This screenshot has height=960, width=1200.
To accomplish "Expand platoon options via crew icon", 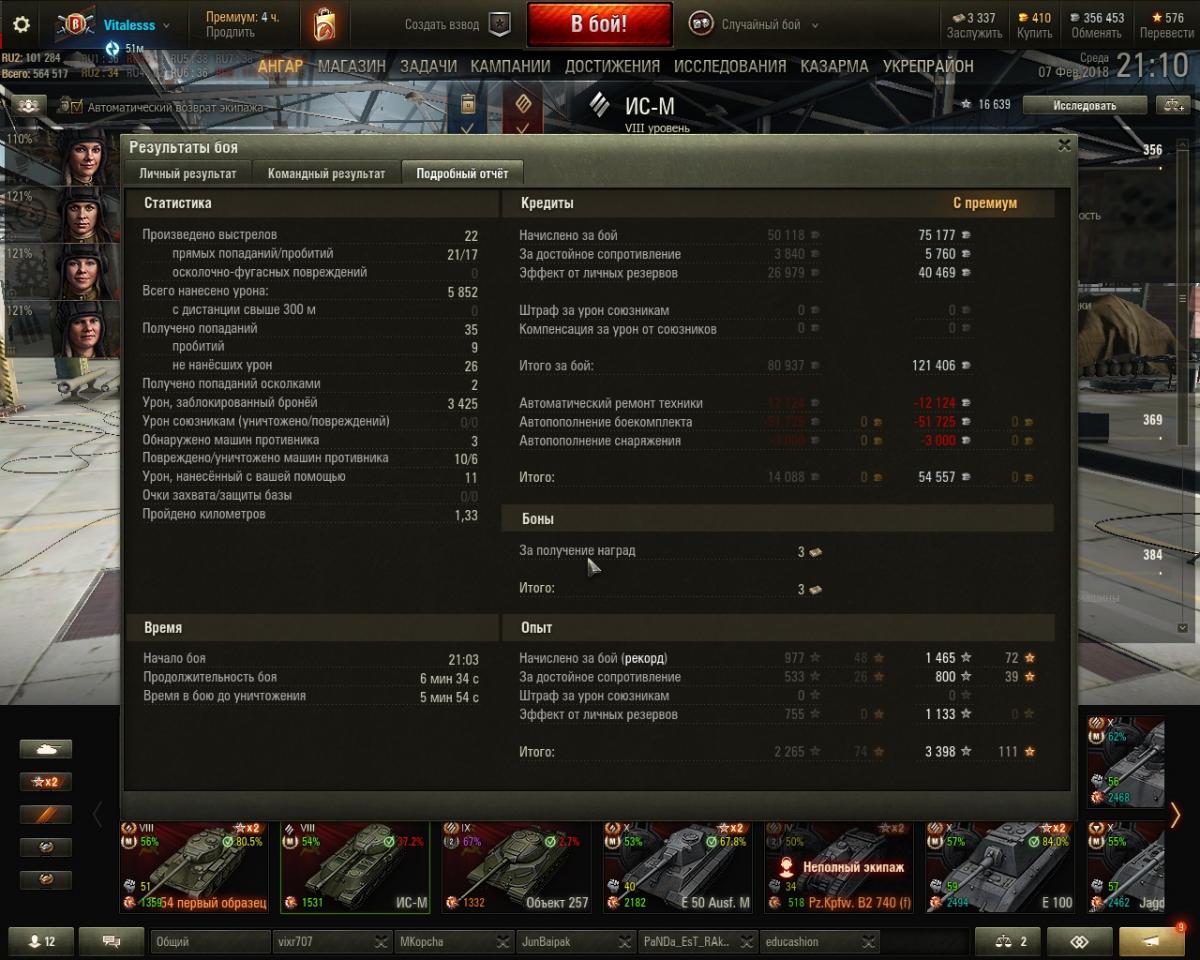I will (29, 105).
